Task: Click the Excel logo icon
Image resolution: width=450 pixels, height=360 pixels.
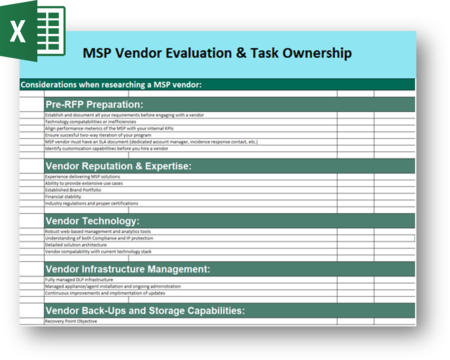Action: pos(33,31)
